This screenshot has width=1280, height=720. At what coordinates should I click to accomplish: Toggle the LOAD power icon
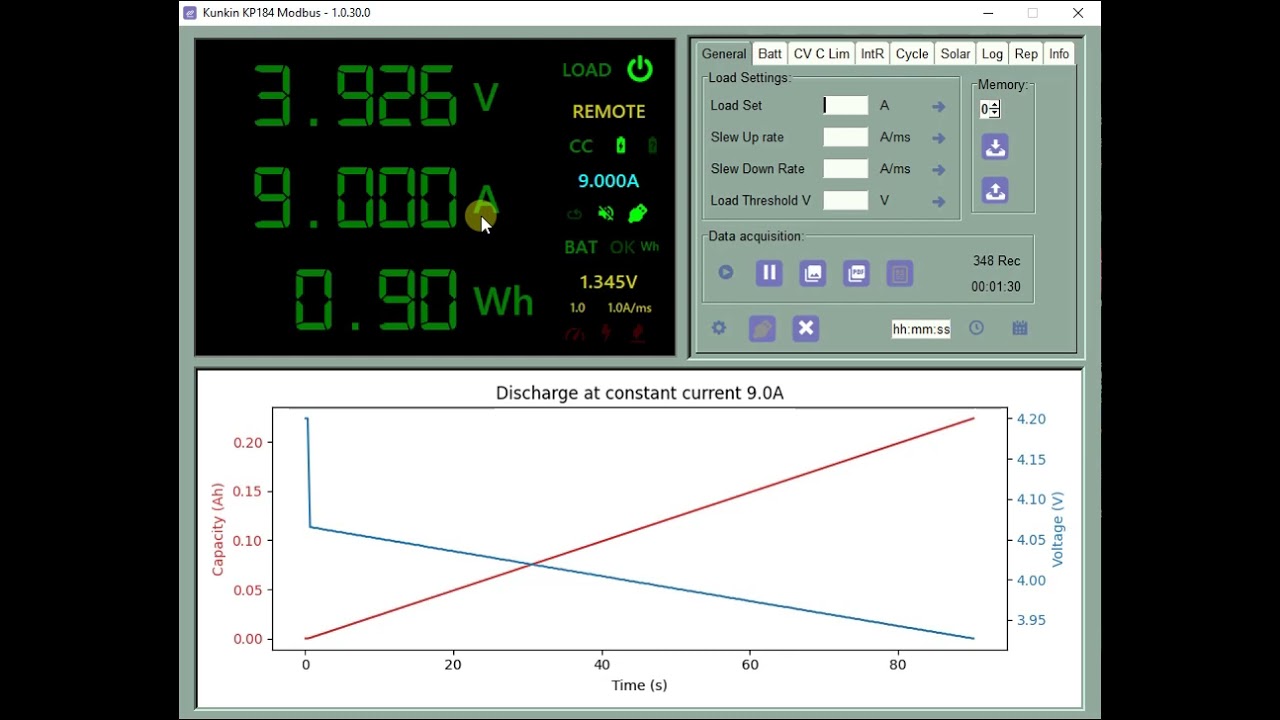(640, 69)
